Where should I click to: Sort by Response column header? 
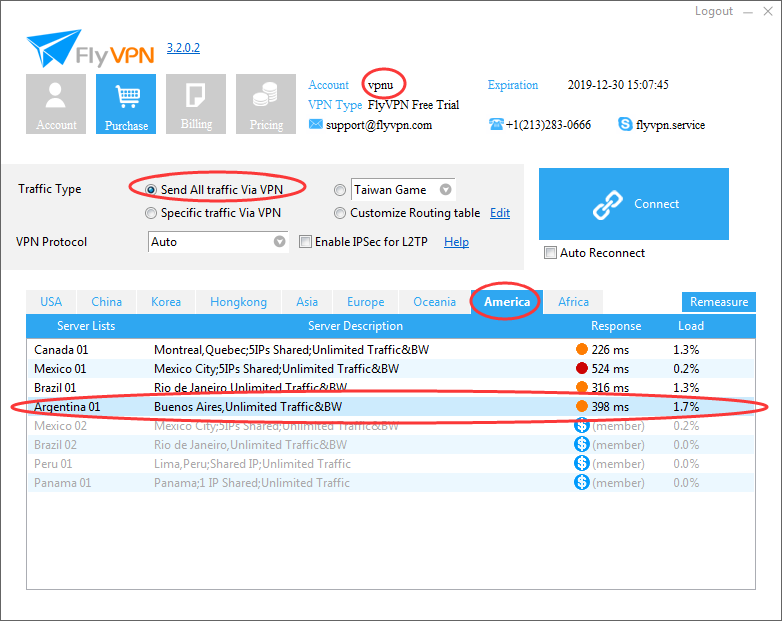[616, 326]
